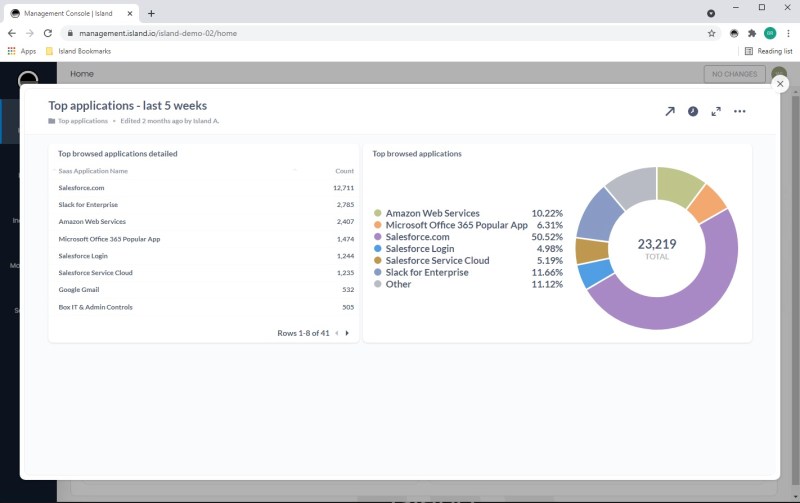Image resolution: width=800 pixels, height=503 pixels.
Task: Sort by Saas Application Name column
Action: (x=93, y=171)
